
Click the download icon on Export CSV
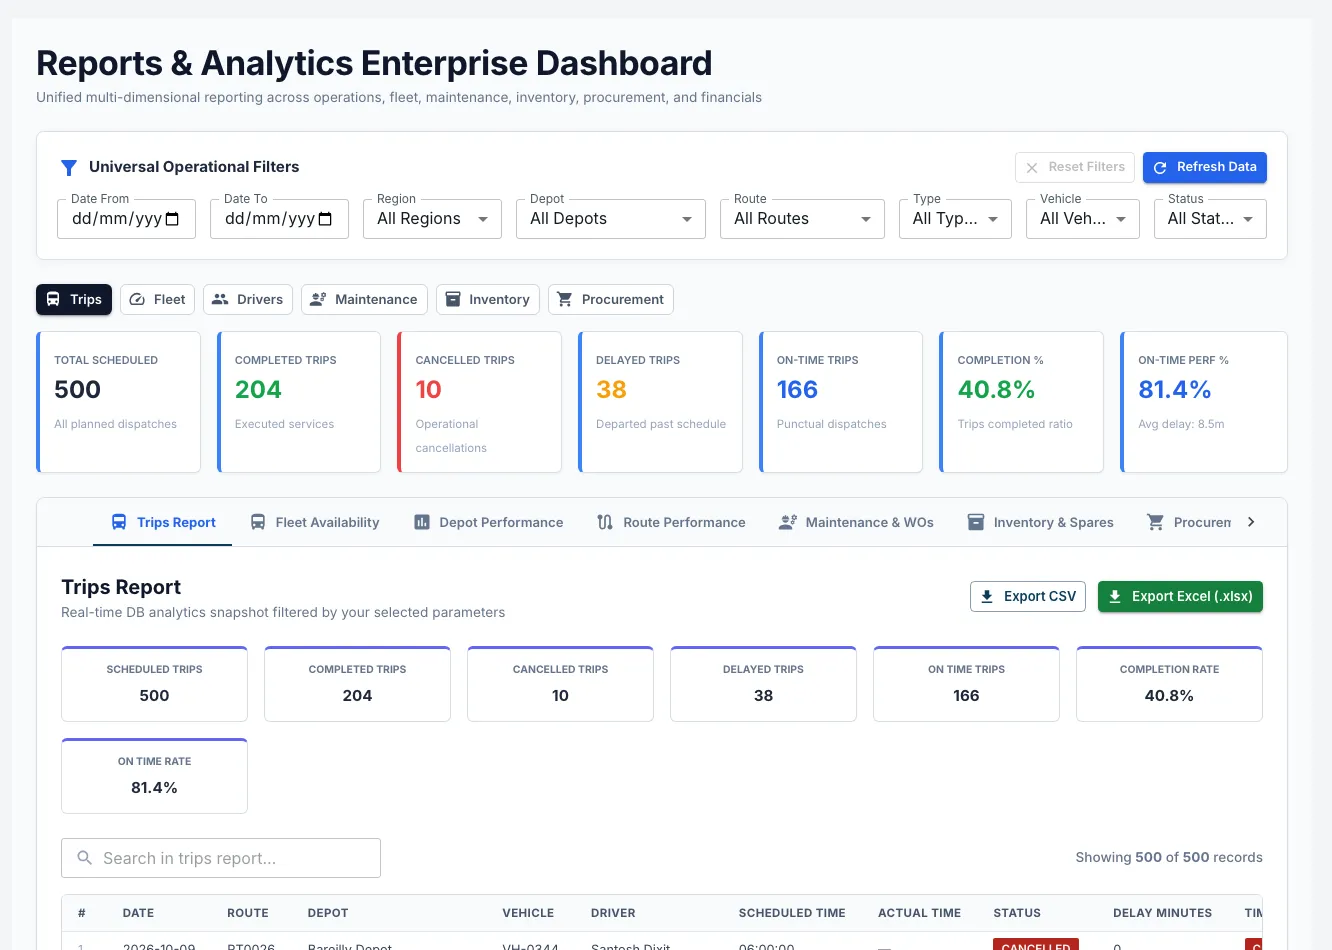[x=987, y=596]
